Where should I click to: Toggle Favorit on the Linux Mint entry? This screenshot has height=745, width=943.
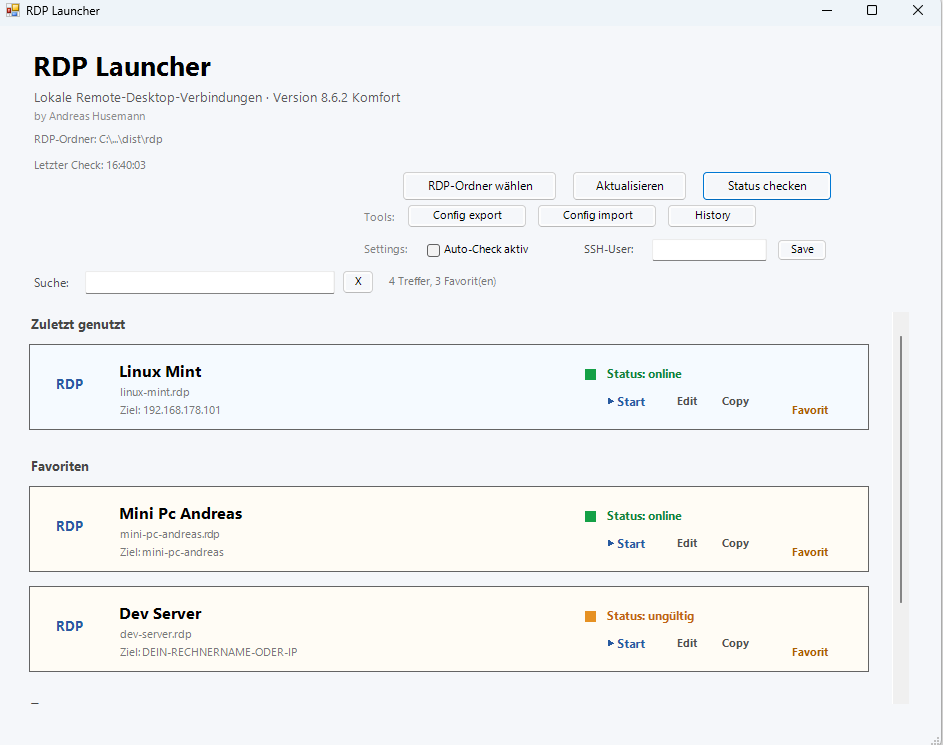(809, 410)
